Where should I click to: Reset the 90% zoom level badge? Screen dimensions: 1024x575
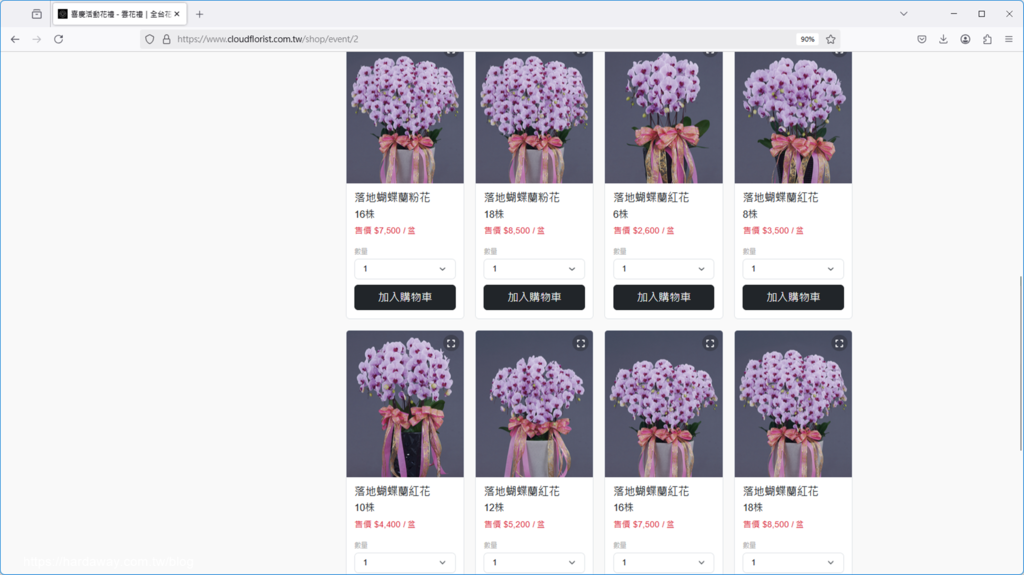[807, 39]
